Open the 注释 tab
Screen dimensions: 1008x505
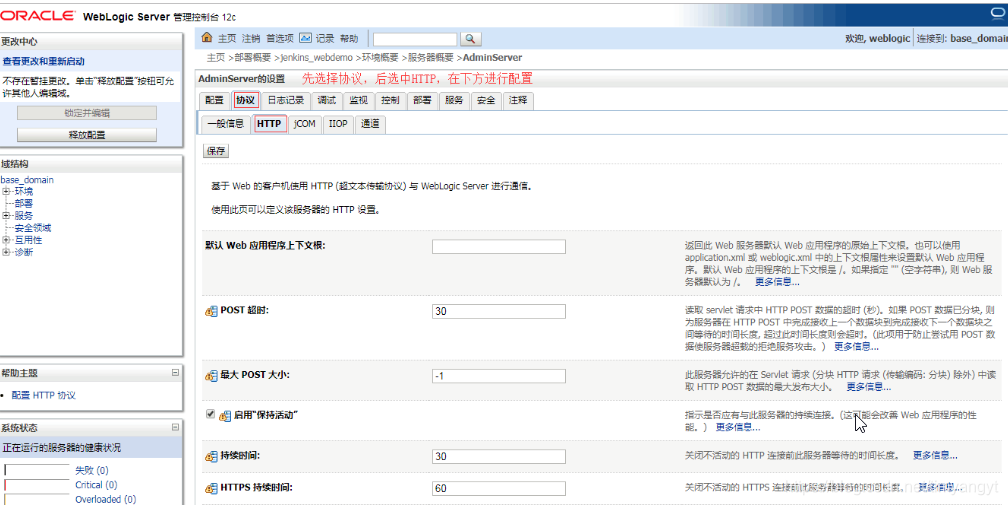coord(518,100)
